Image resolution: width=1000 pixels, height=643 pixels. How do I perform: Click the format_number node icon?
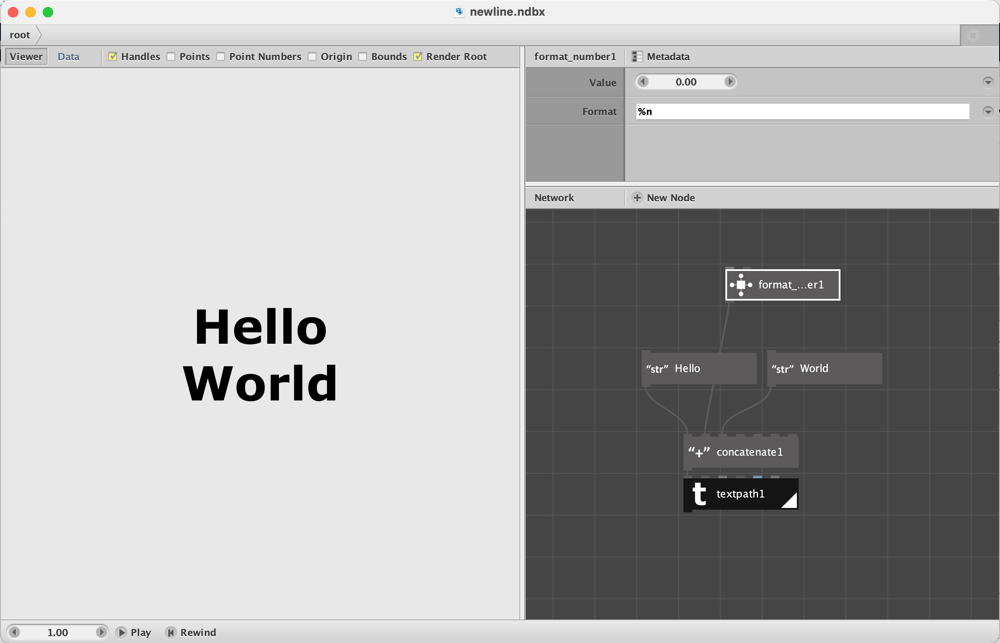tap(741, 285)
